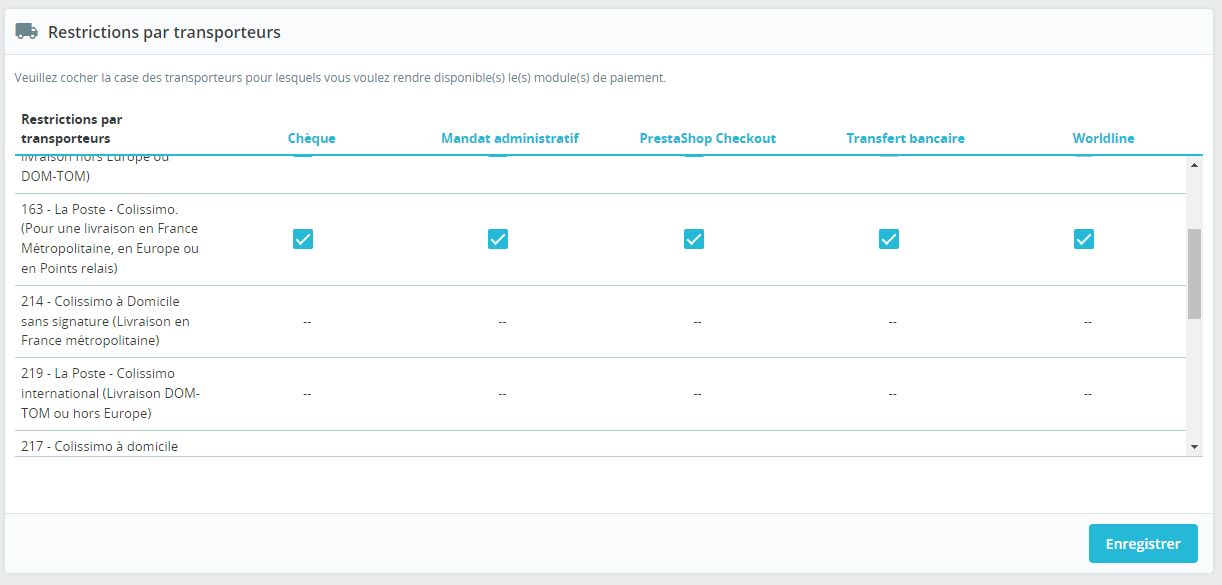
Task: Click the Worldline column header
Action: [x=1103, y=138]
